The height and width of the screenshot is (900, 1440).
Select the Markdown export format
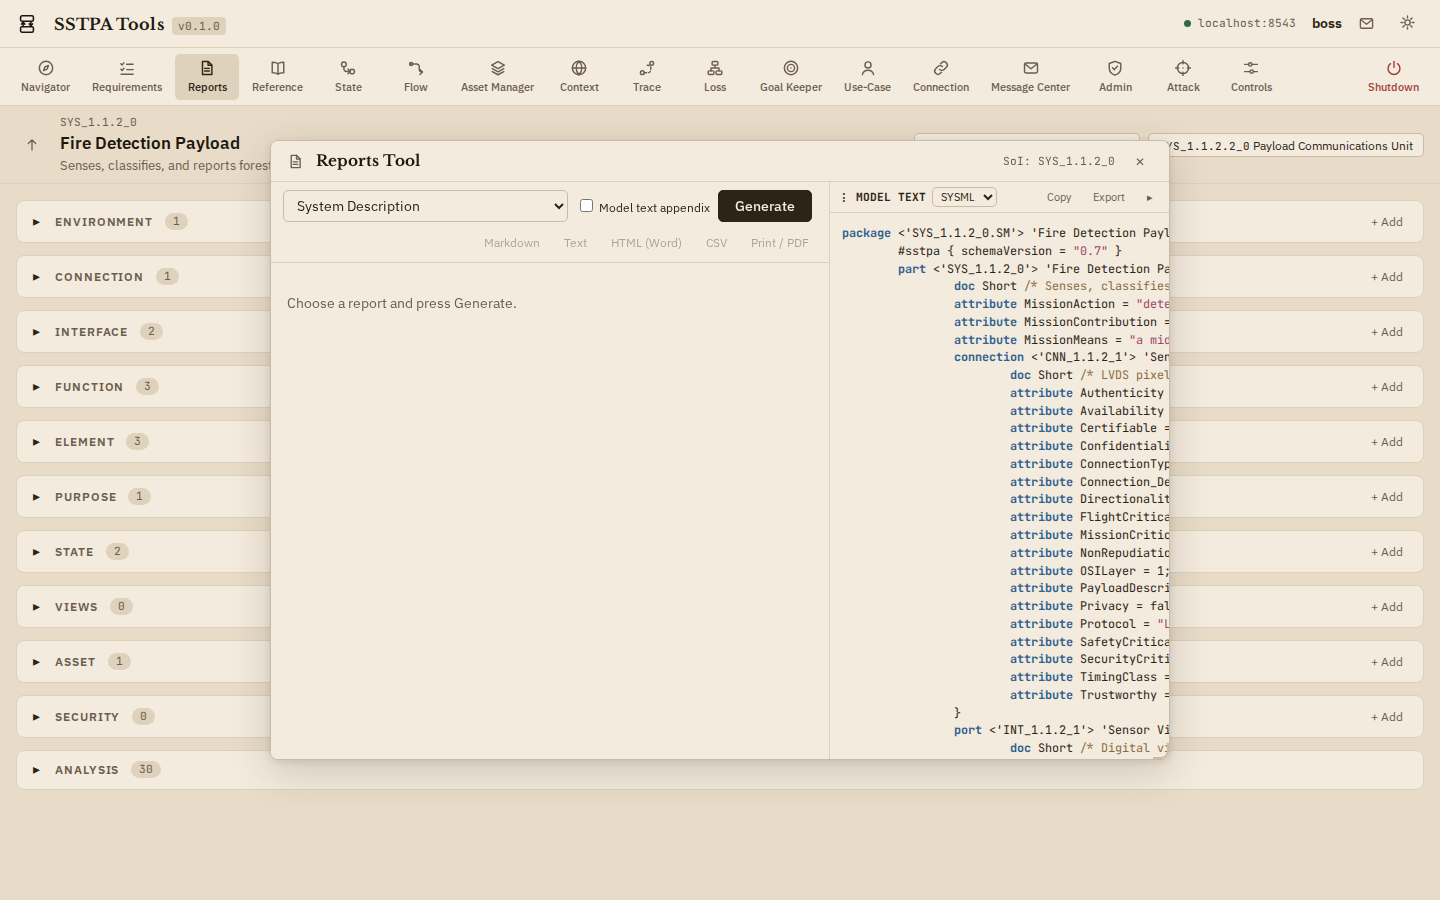511,243
